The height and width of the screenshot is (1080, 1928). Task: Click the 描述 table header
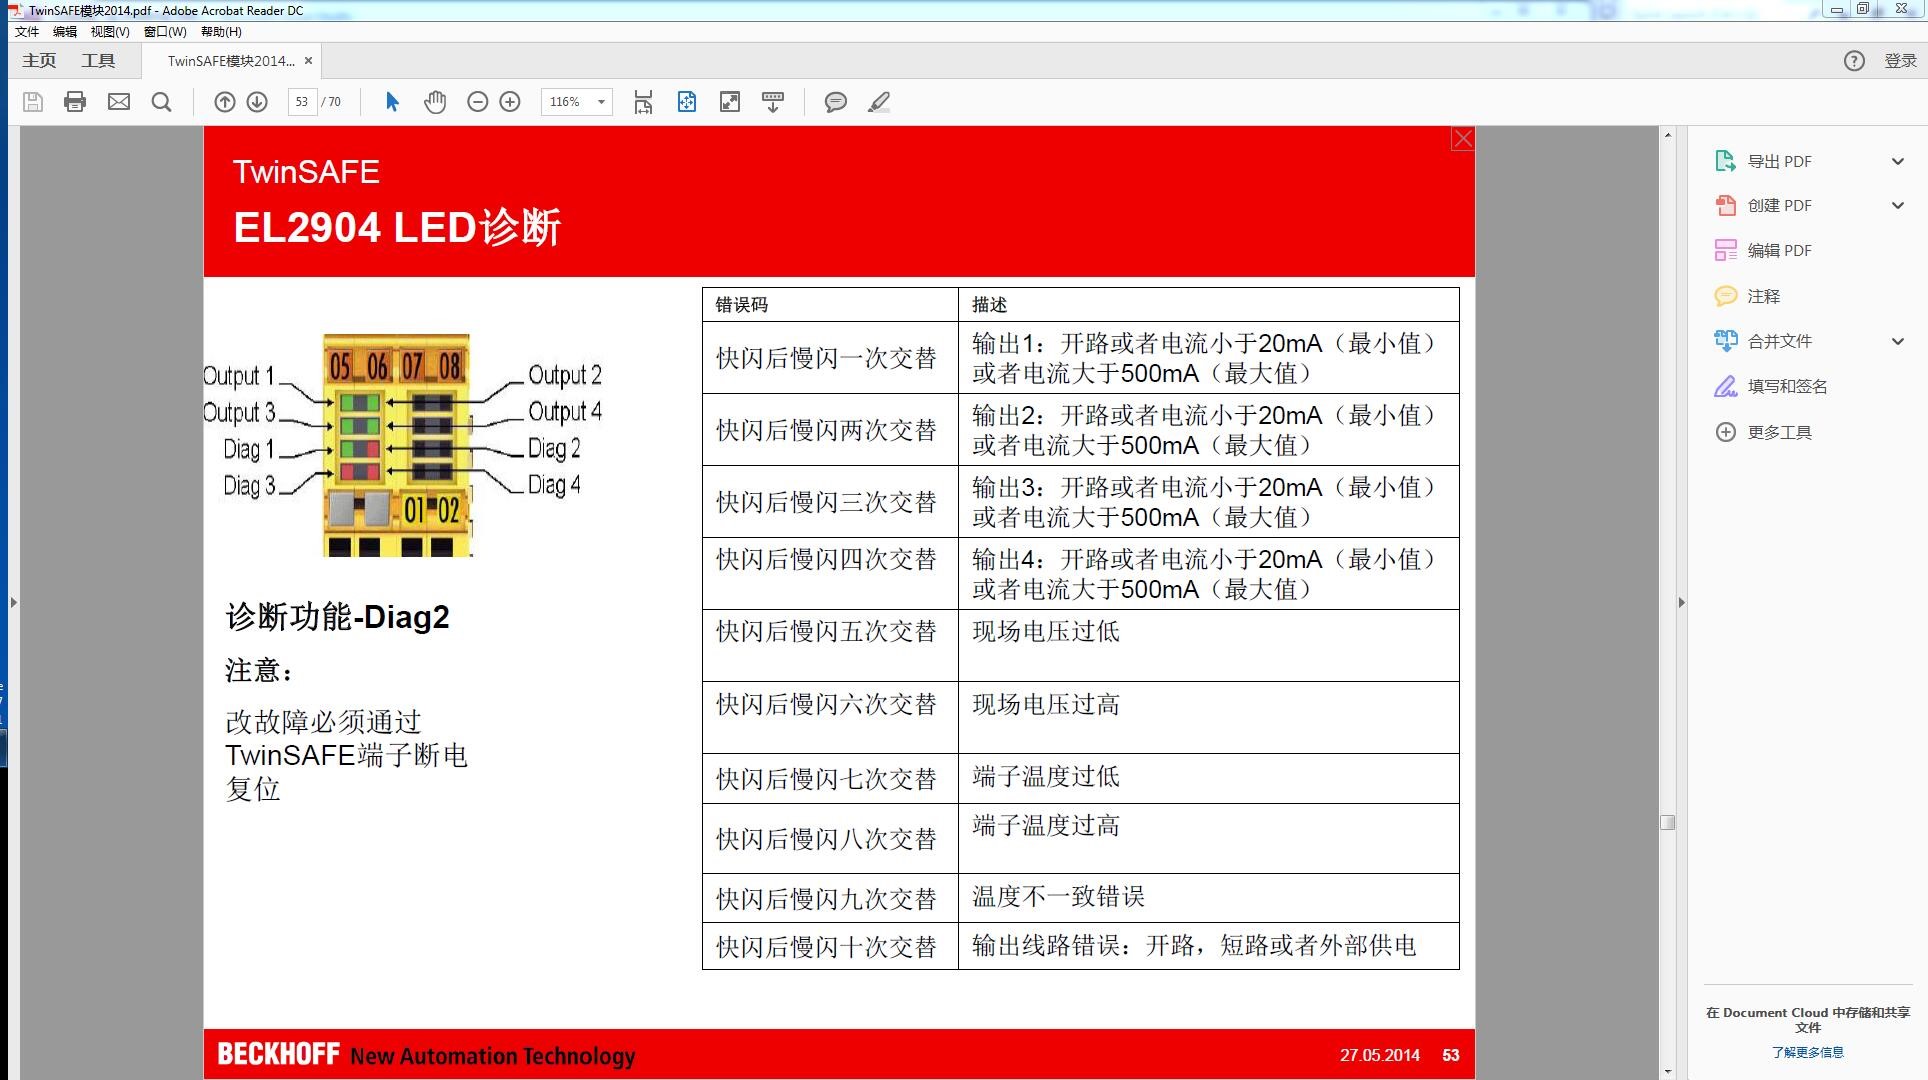point(1208,304)
